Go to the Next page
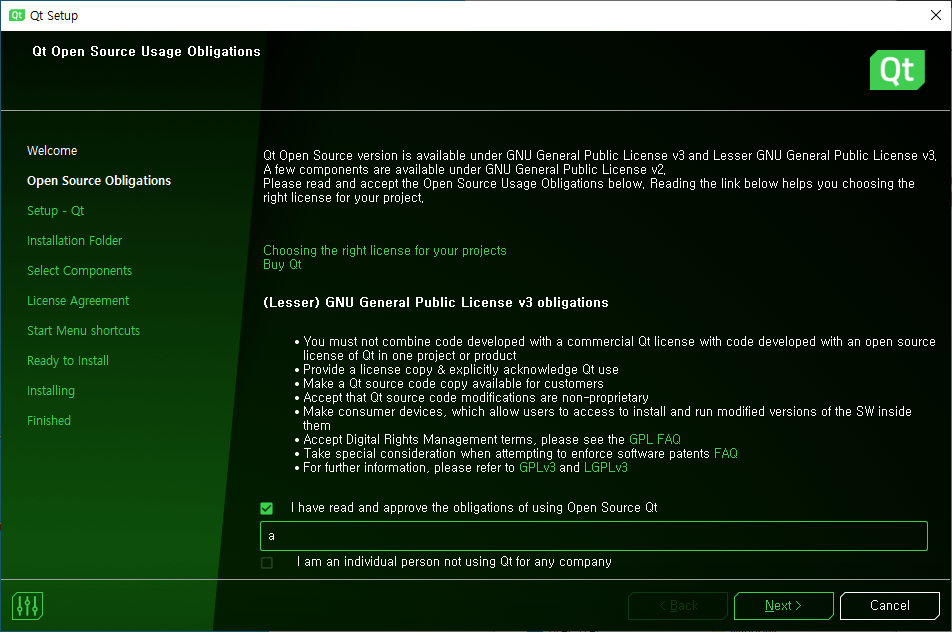952x632 pixels. 783,605
